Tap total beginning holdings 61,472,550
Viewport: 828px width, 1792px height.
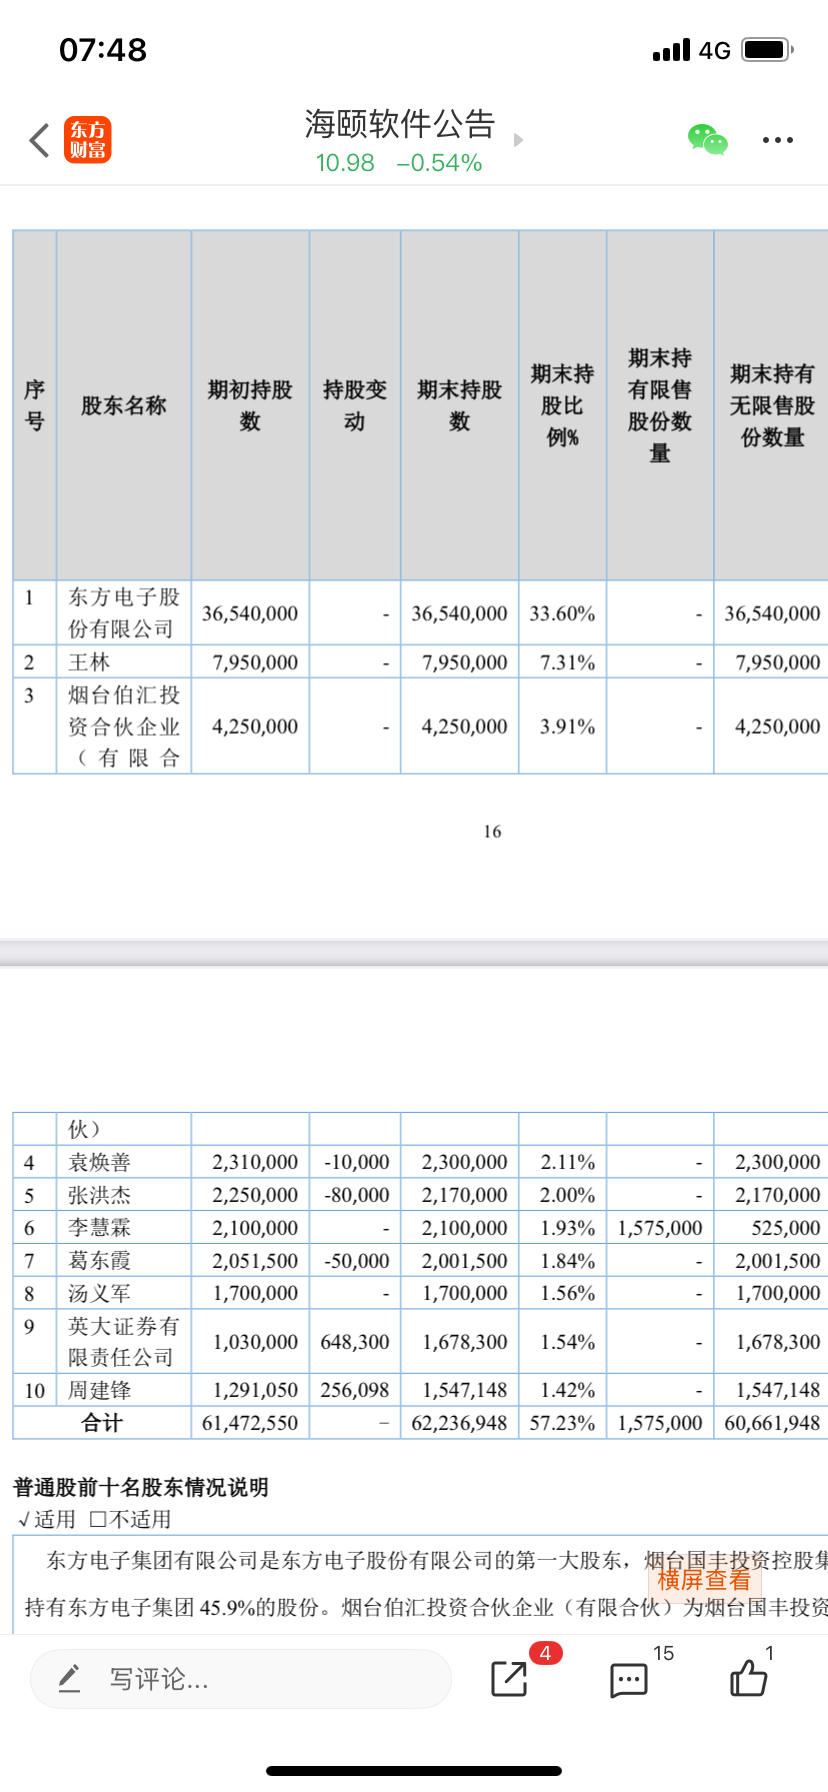pyautogui.click(x=250, y=1423)
